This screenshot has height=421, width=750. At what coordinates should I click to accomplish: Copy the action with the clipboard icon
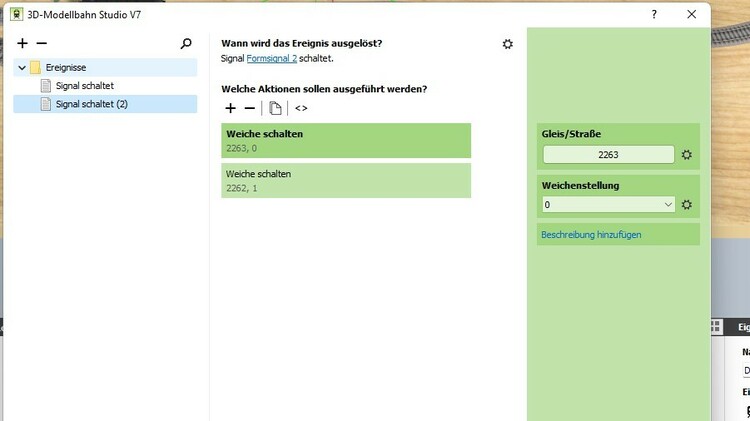(x=275, y=108)
